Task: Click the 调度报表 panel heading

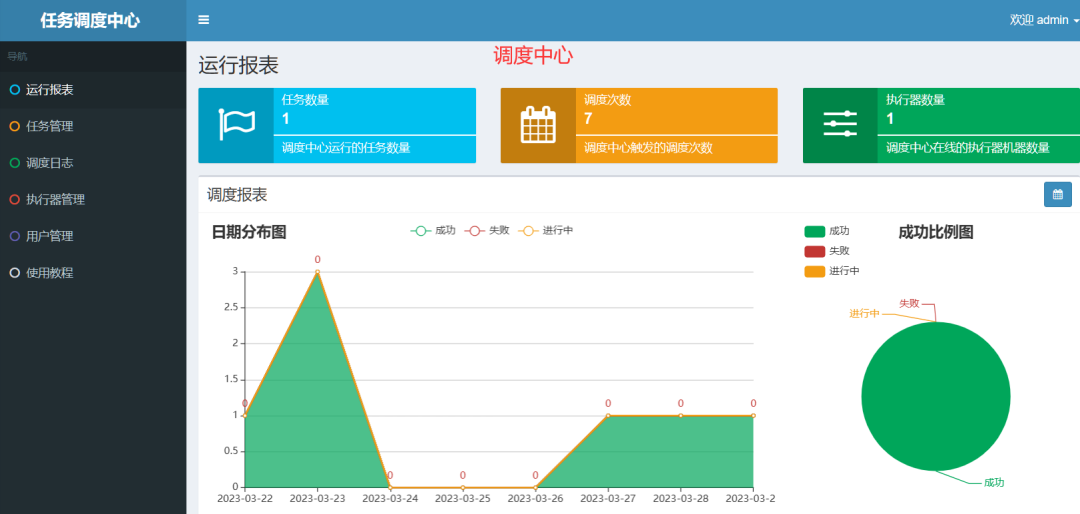Action: coord(237,195)
